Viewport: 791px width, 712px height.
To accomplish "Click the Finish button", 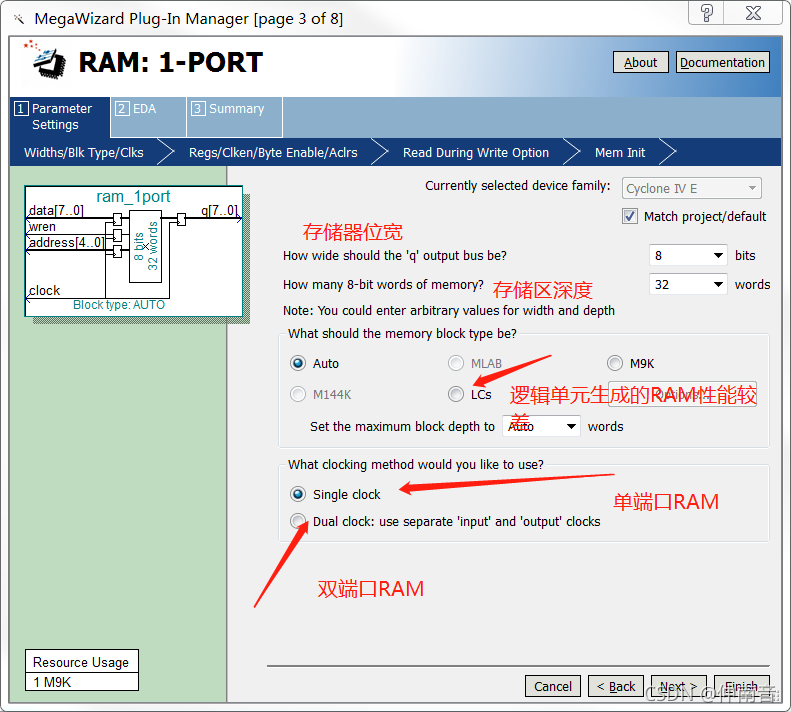I will [742, 686].
